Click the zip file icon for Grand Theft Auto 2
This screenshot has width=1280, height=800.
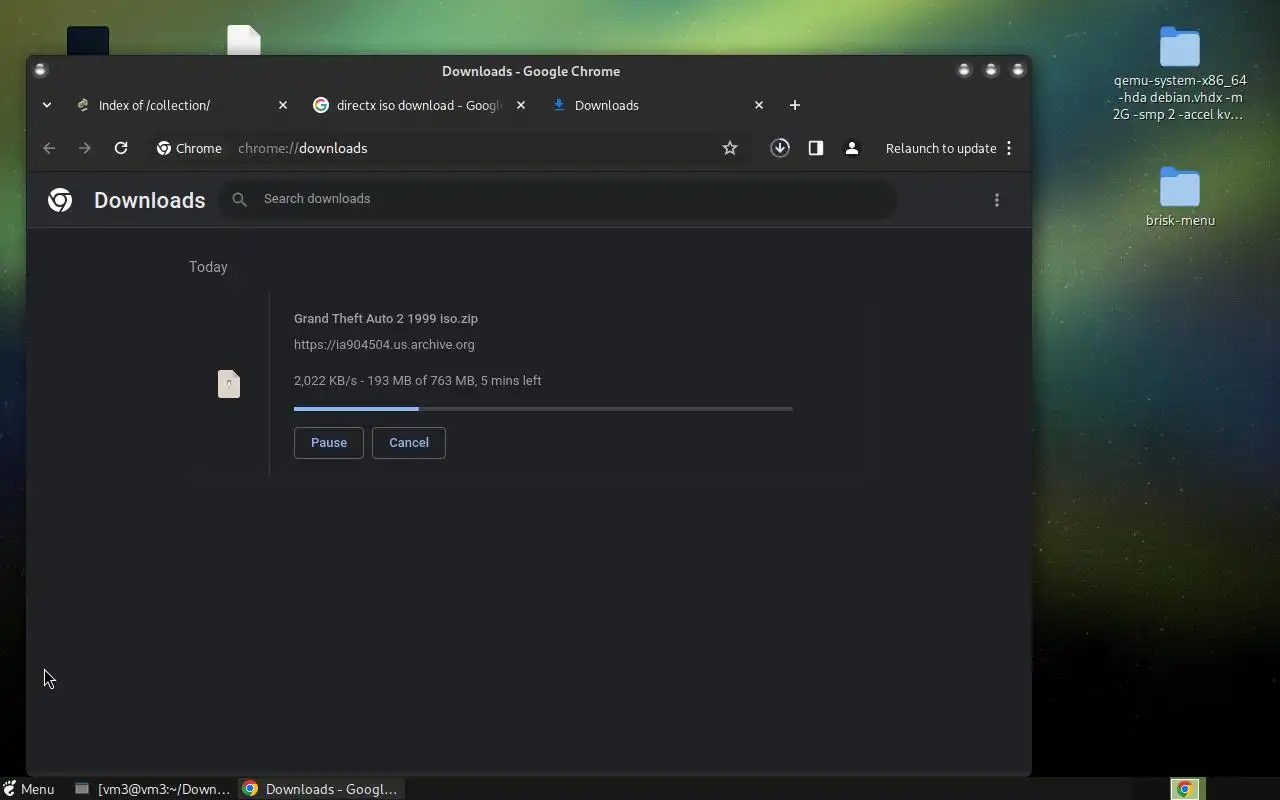pos(229,384)
